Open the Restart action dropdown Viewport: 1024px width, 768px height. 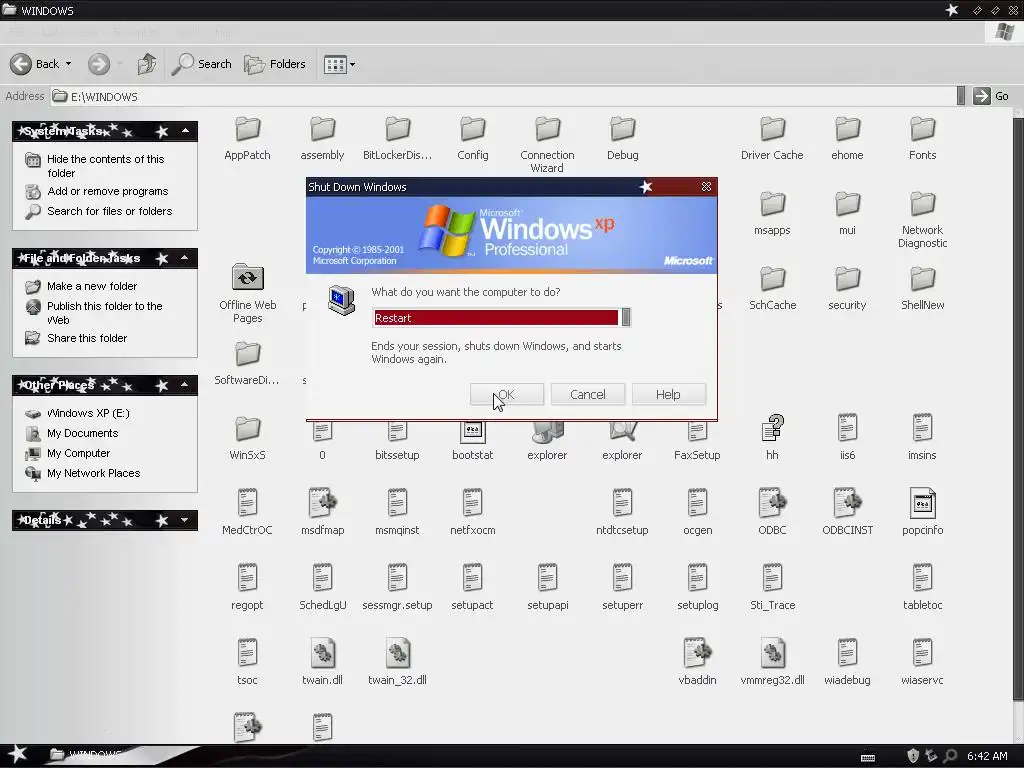[626, 317]
